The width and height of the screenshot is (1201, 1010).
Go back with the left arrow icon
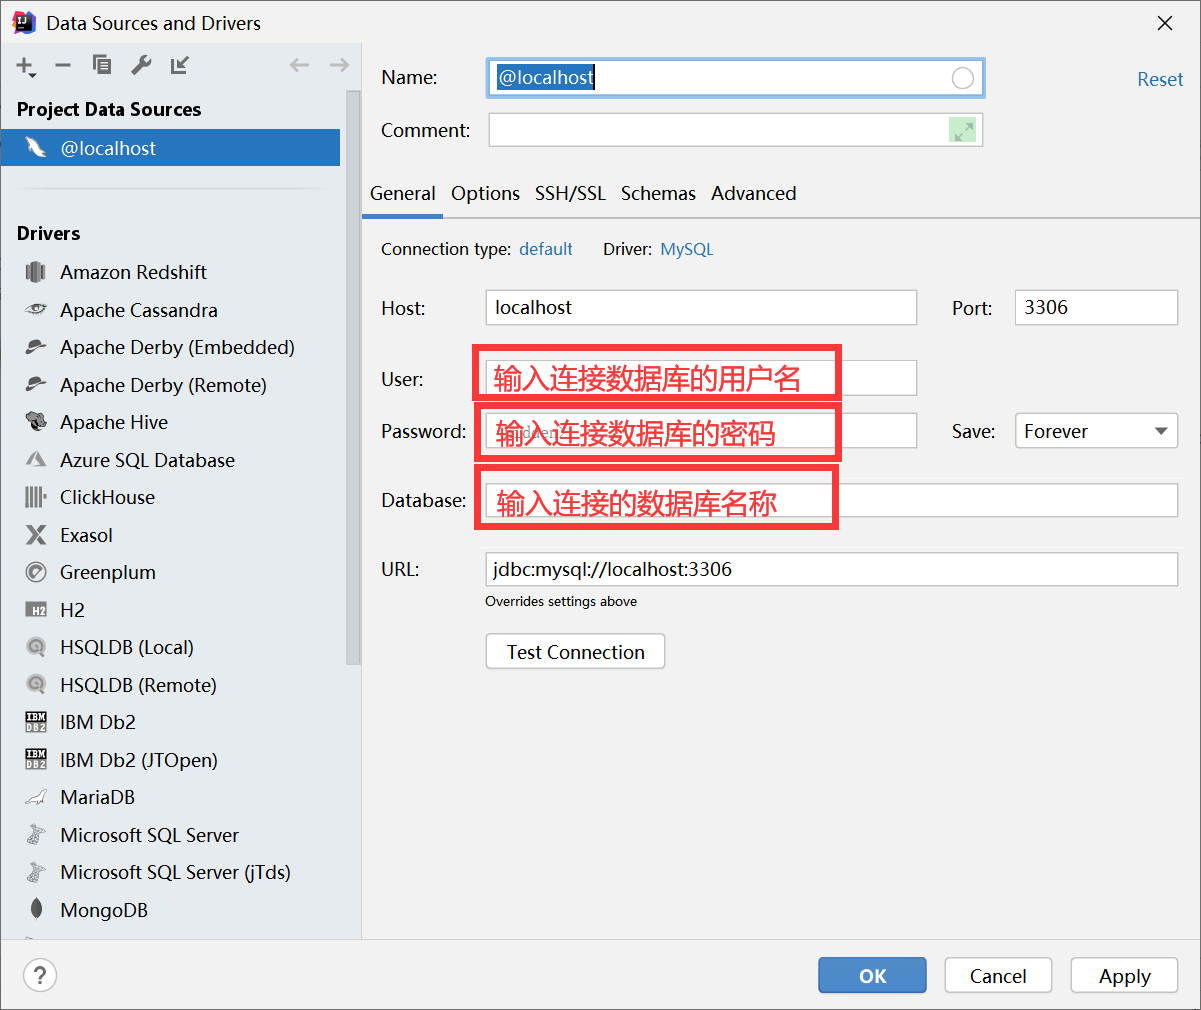coord(299,65)
